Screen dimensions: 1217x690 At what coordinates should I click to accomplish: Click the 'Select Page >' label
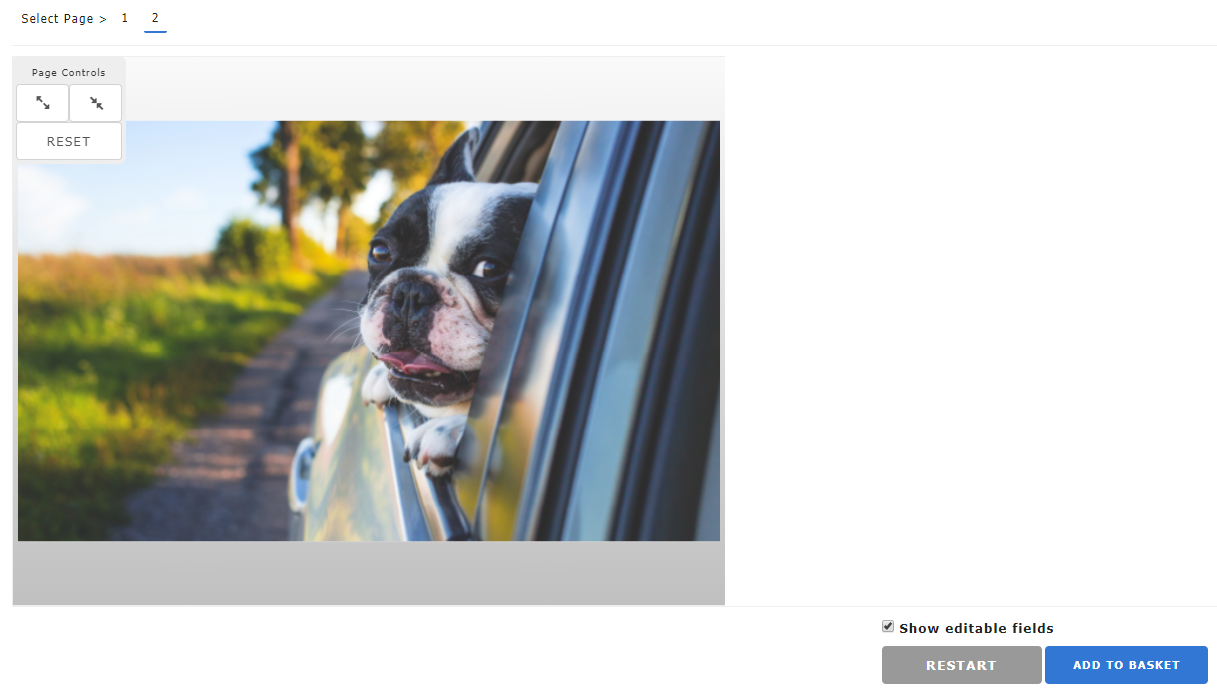(x=64, y=19)
